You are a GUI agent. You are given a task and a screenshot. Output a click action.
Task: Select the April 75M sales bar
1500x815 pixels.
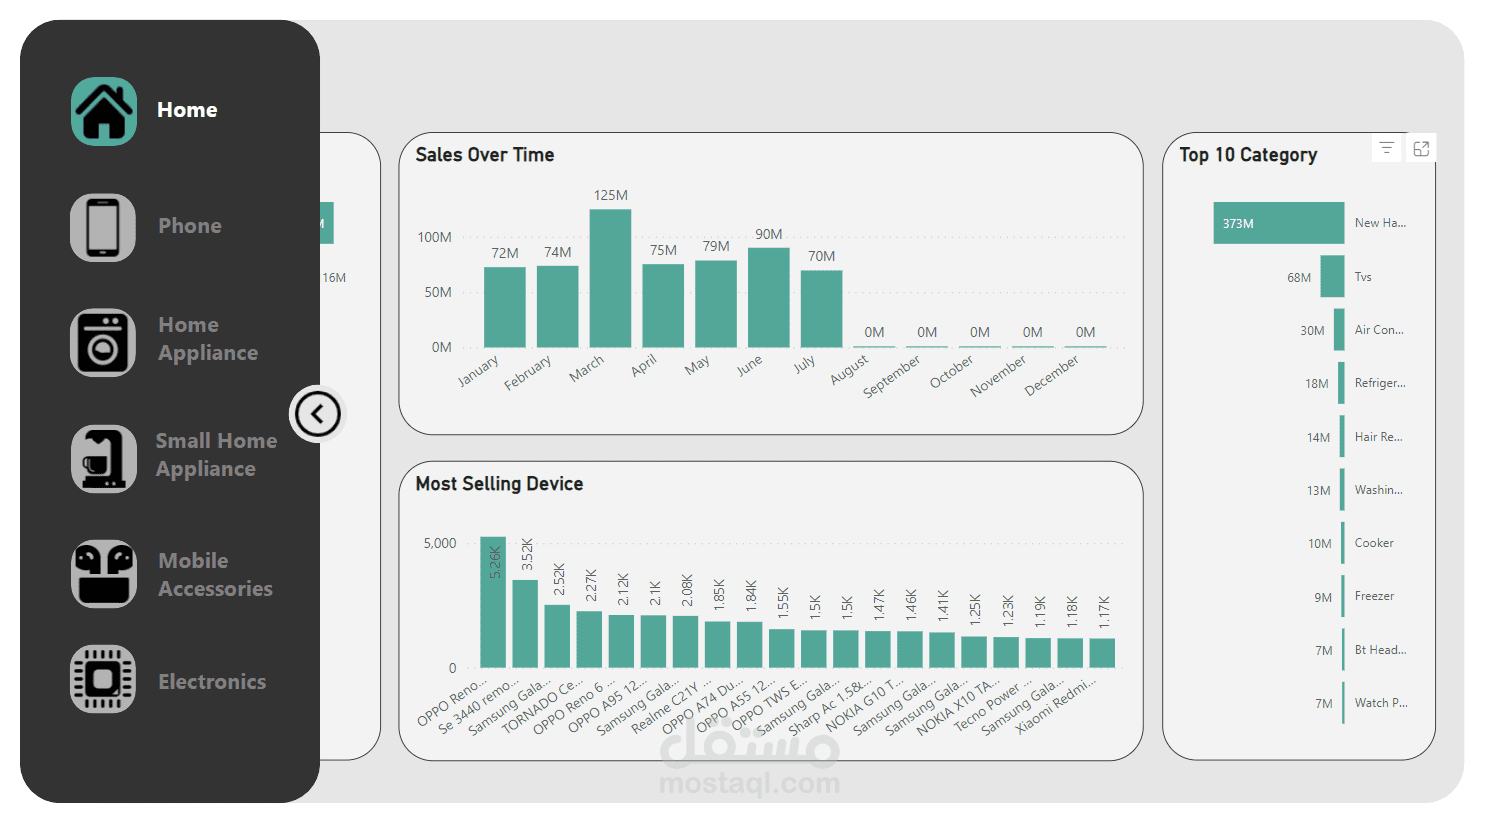tap(663, 305)
